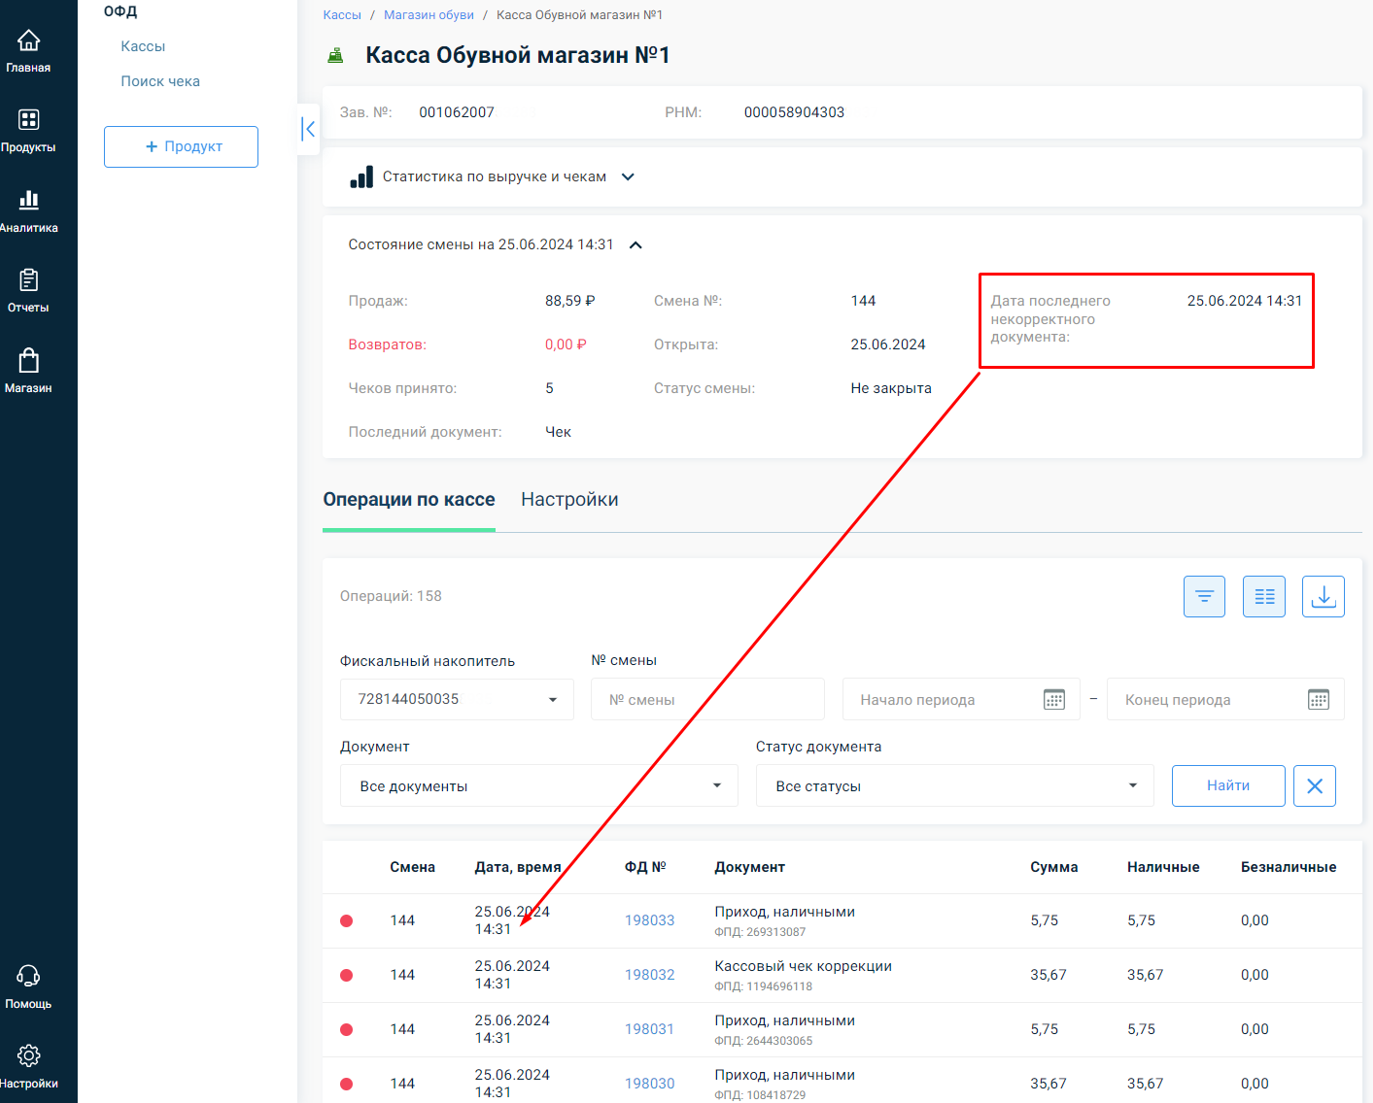Screen dimensions: 1373x1103
Task: Select Поиск чека in ОФД menu
Action: [x=160, y=81]
